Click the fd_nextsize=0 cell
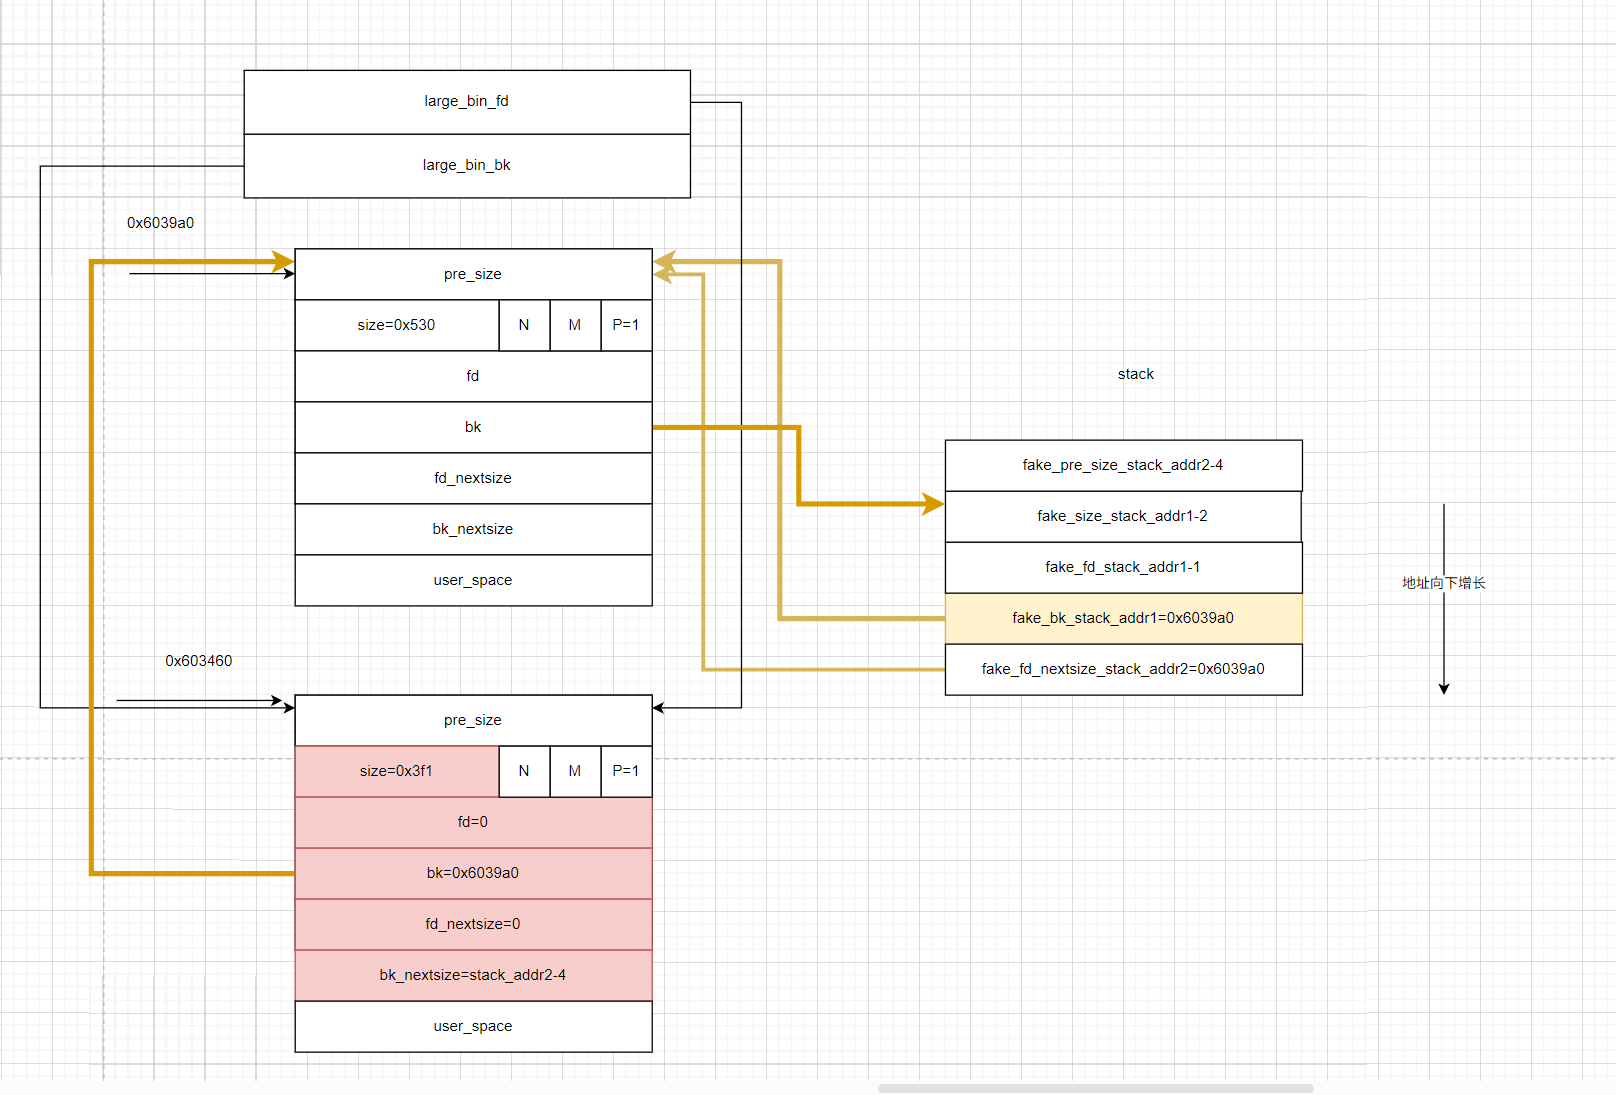Viewport: 1616px width, 1095px height. point(472,924)
